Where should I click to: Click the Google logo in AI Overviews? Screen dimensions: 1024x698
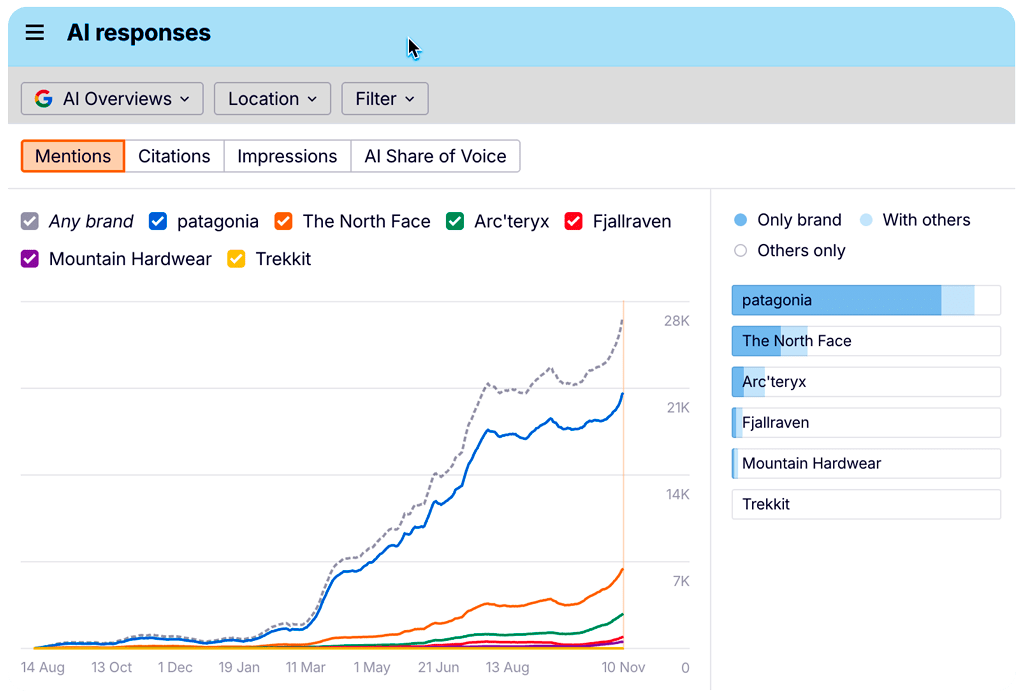pyautogui.click(x=43, y=99)
